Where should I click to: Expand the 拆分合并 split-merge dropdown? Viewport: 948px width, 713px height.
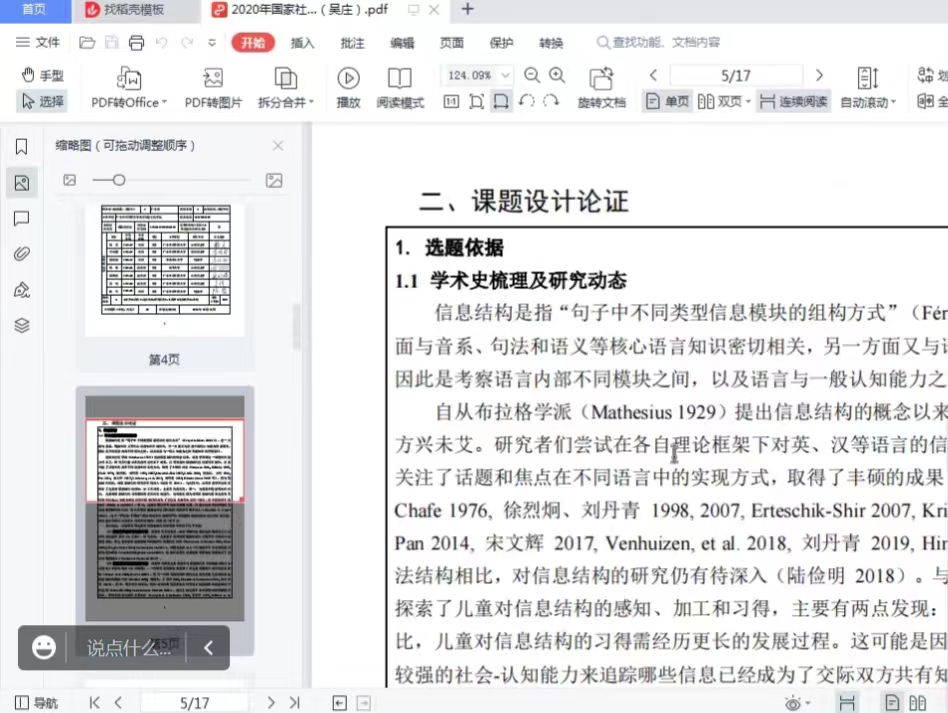pos(286,87)
